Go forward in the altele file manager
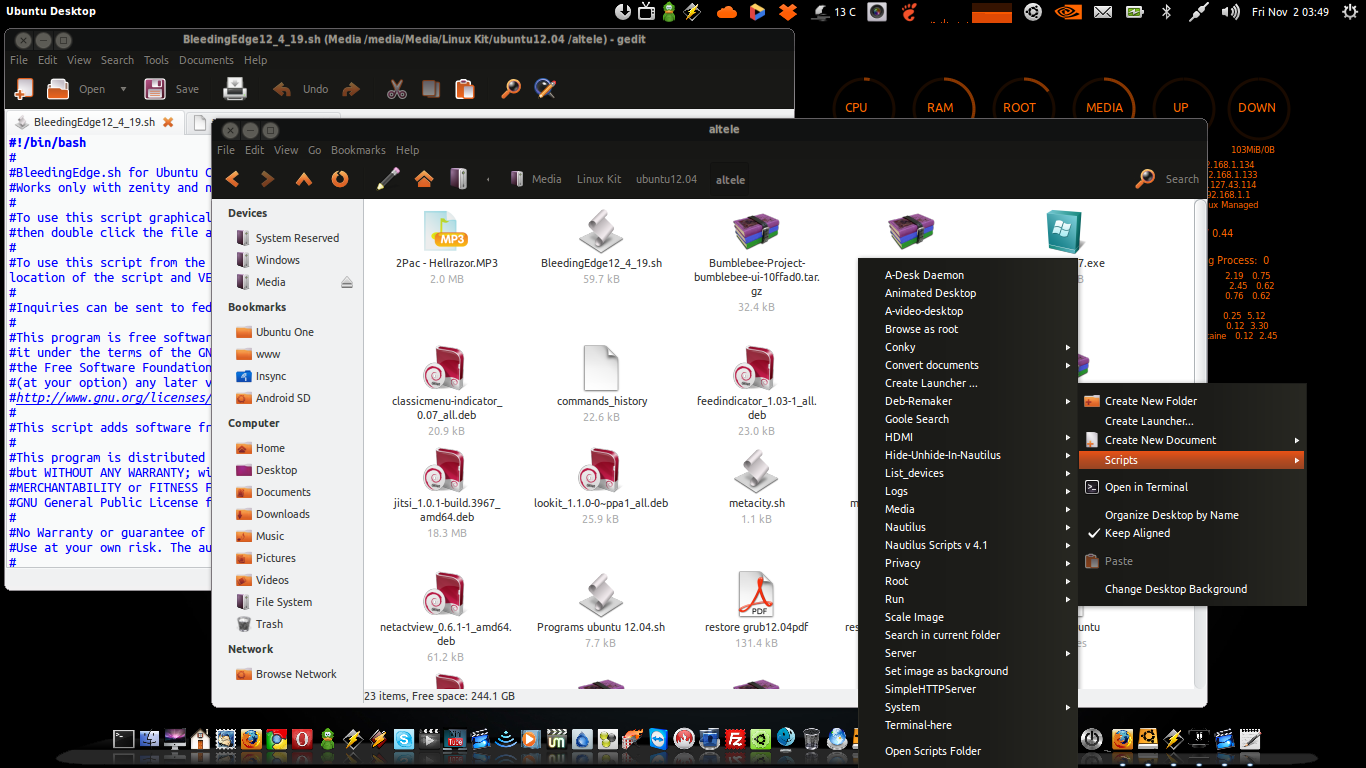1366x768 pixels. tap(267, 179)
